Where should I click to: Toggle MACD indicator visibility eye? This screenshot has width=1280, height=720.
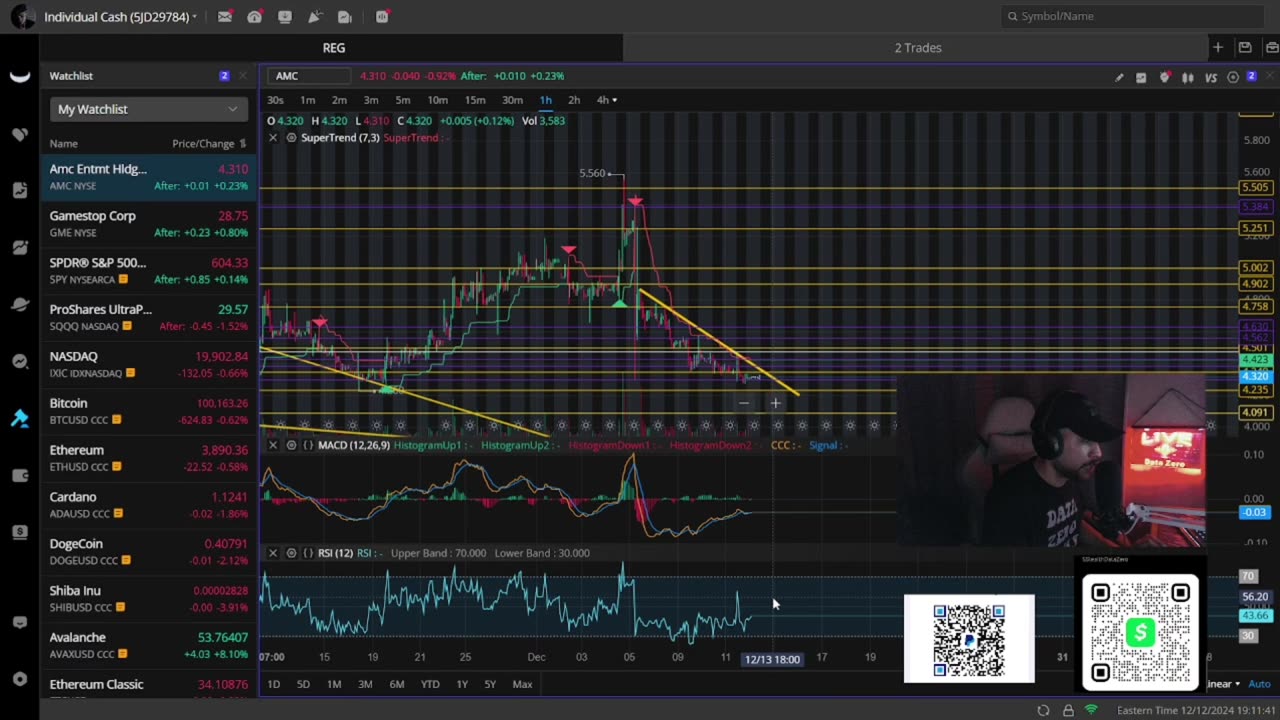point(291,445)
